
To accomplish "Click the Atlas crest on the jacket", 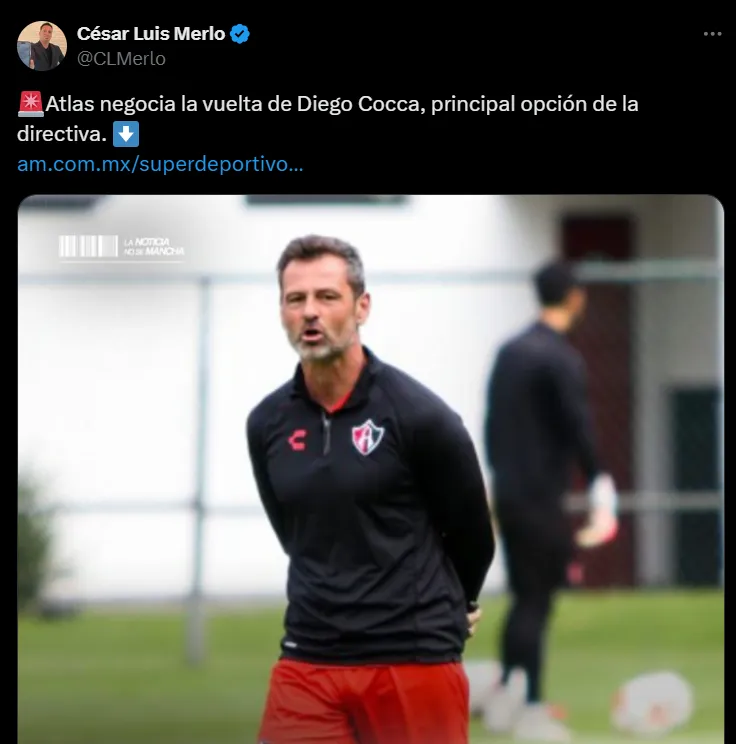I will pos(367,437).
